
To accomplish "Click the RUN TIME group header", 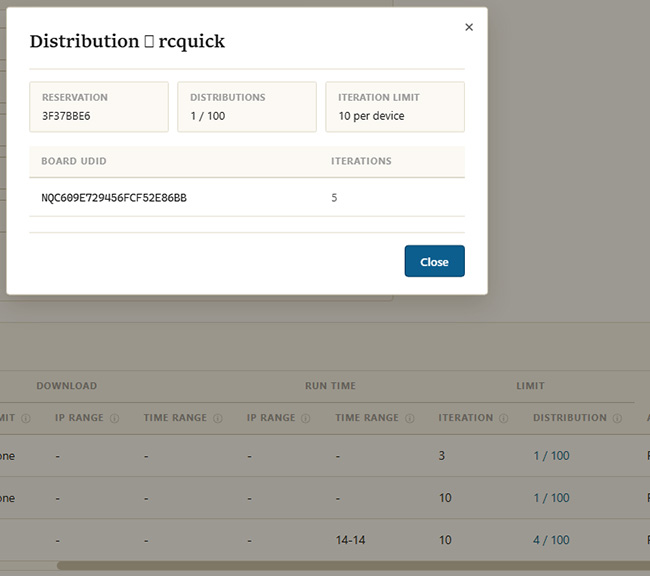I will (x=330, y=386).
